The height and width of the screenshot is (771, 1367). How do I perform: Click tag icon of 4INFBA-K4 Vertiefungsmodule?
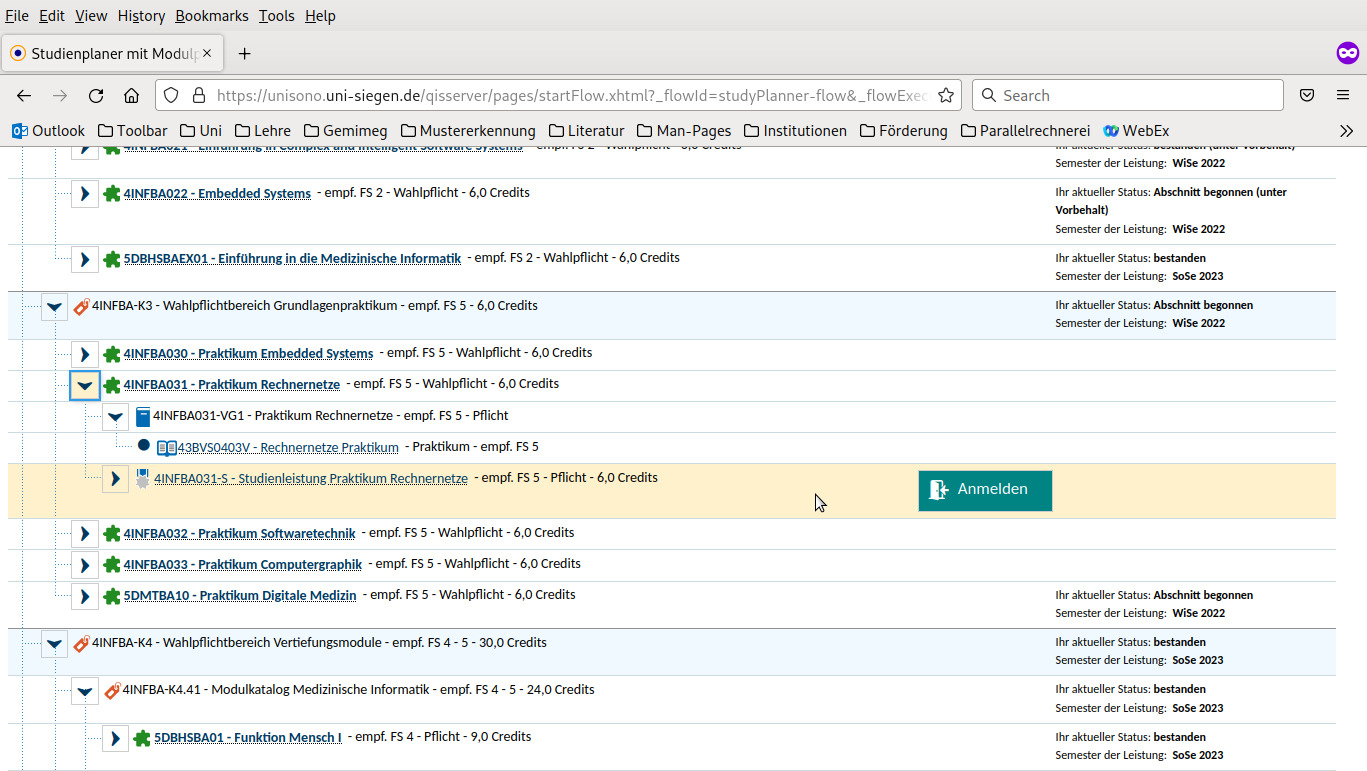82,643
